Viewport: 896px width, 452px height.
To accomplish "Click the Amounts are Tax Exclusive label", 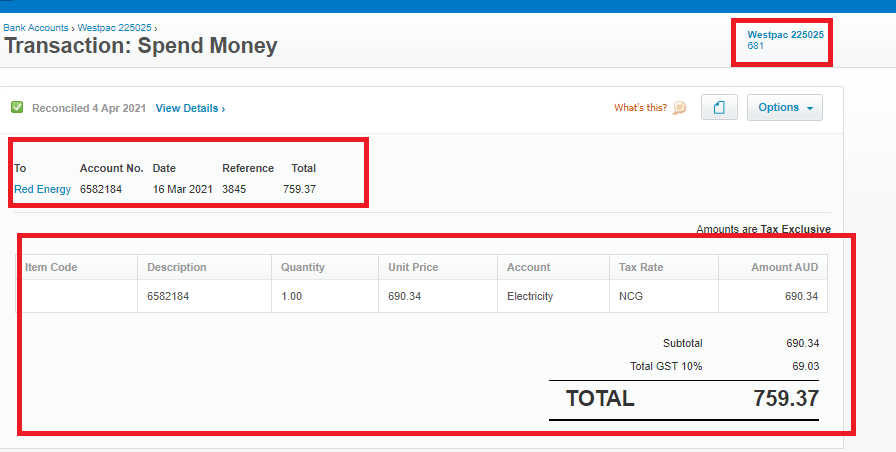I will click(x=763, y=229).
